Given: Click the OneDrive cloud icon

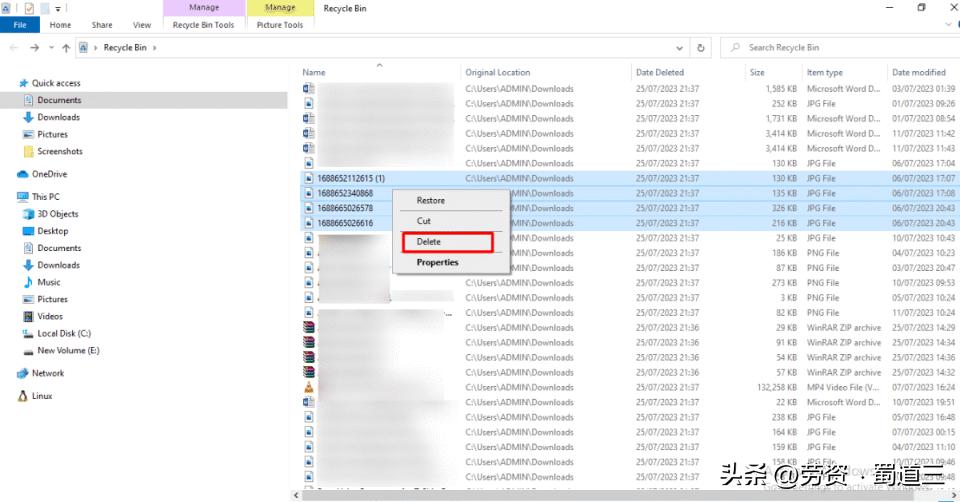Looking at the screenshot, I should click(x=23, y=174).
